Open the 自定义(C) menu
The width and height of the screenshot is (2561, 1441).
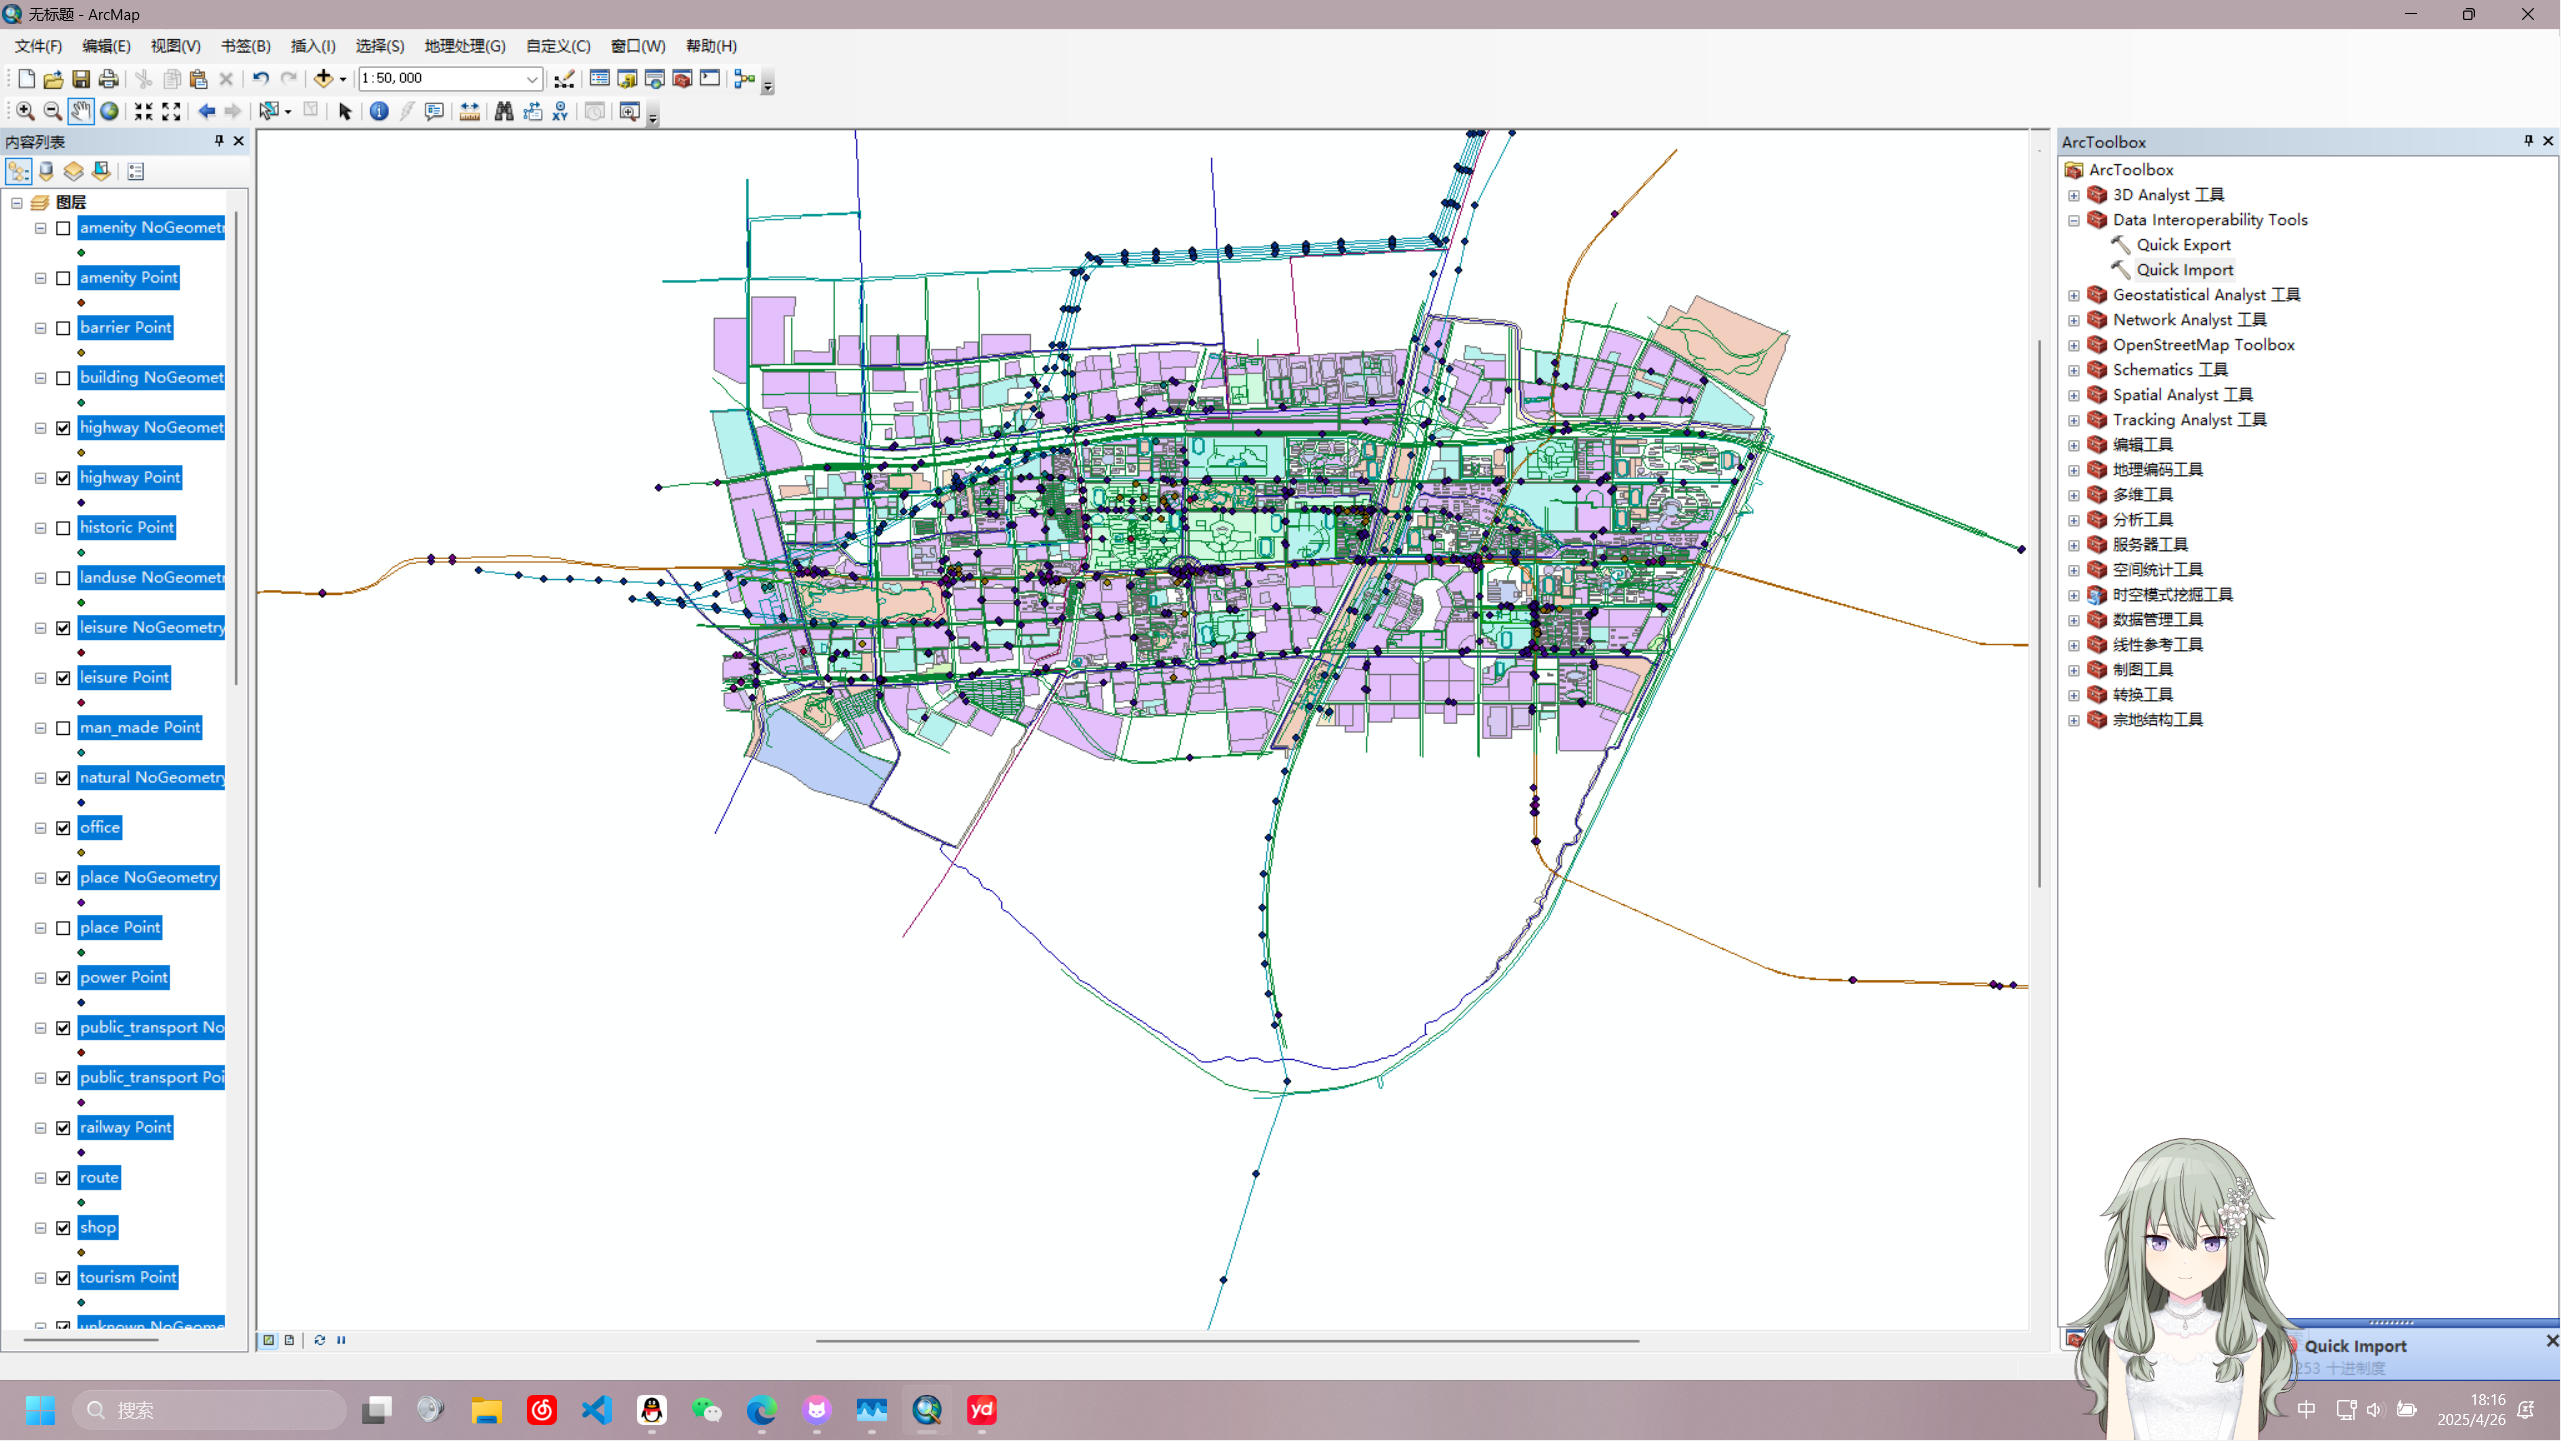click(558, 46)
